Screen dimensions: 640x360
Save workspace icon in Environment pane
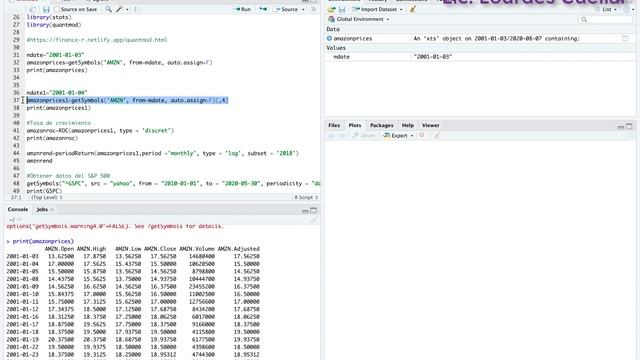[342, 9]
